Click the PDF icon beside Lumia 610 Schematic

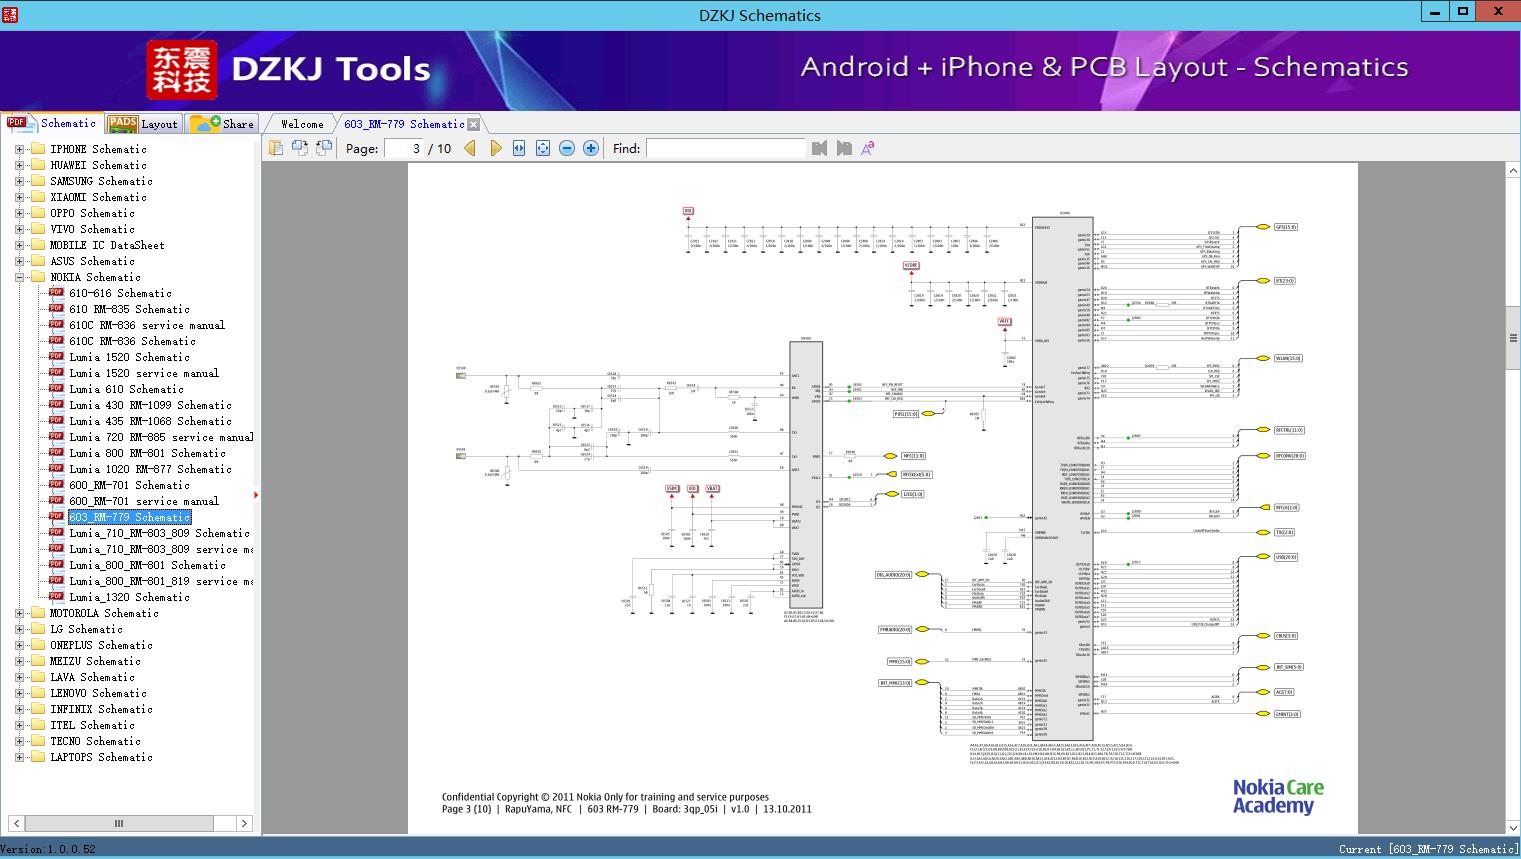click(57, 389)
